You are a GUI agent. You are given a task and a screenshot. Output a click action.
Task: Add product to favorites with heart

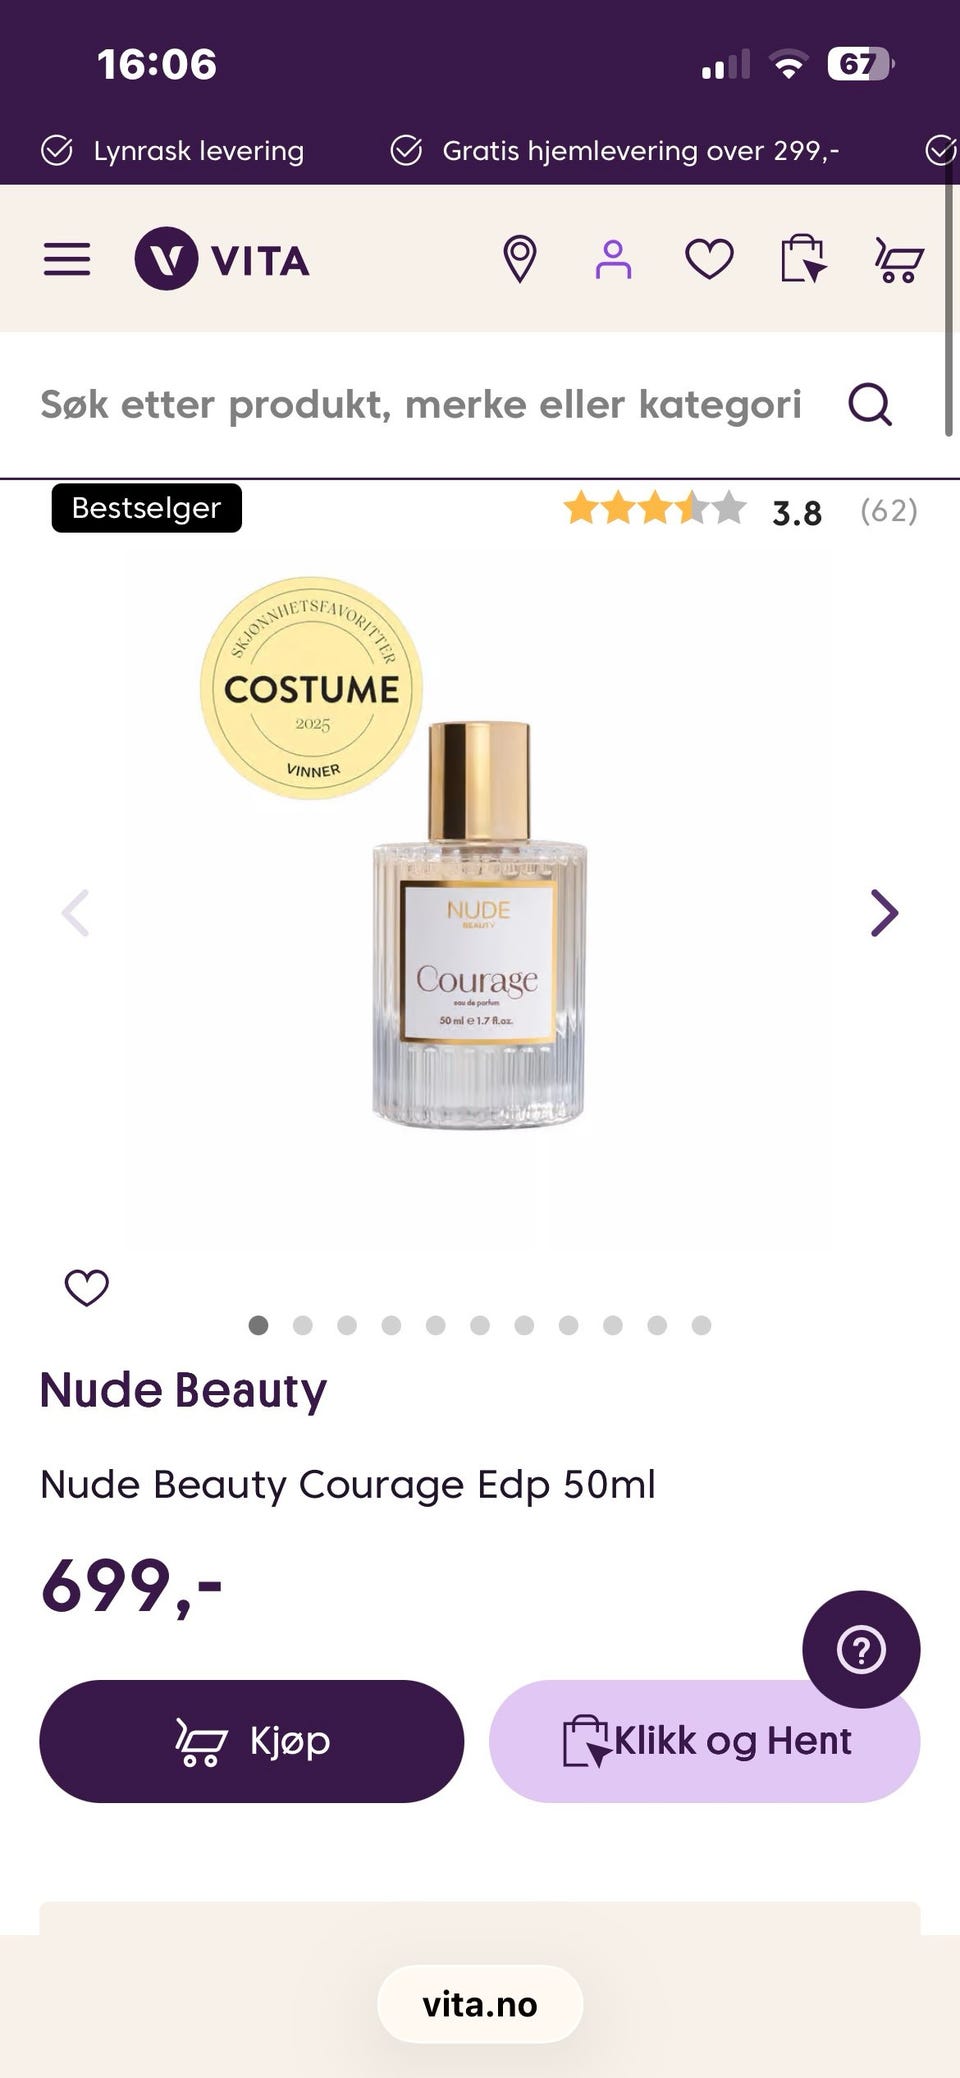pyautogui.click(x=87, y=1287)
